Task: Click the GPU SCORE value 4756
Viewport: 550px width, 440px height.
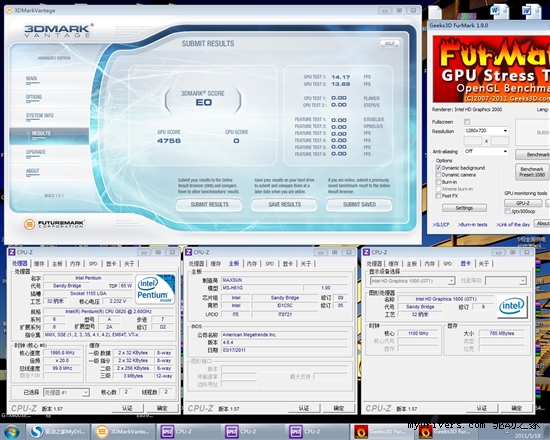Action: tap(169, 141)
